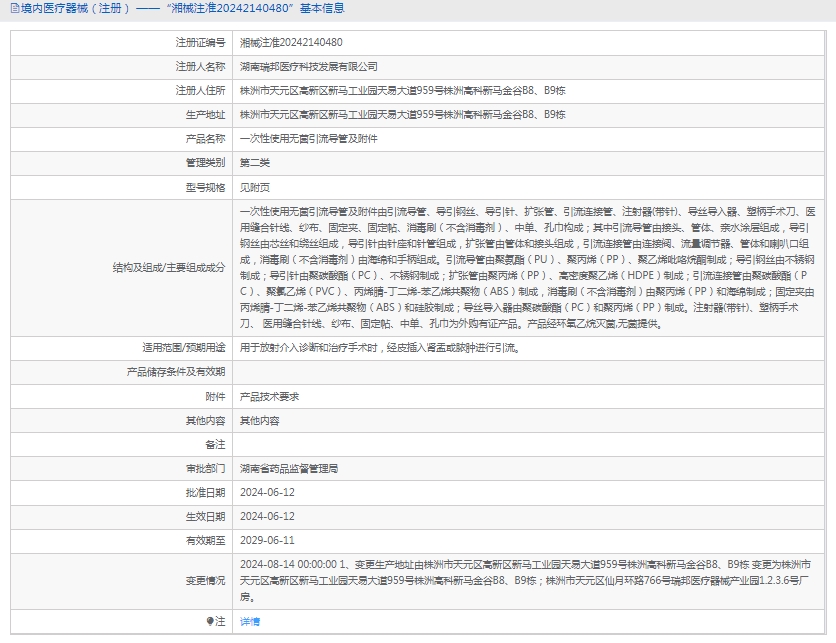Click the 批准日期 value 2024-06-12
836x643 pixels.
pyautogui.click(x=267, y=492)
